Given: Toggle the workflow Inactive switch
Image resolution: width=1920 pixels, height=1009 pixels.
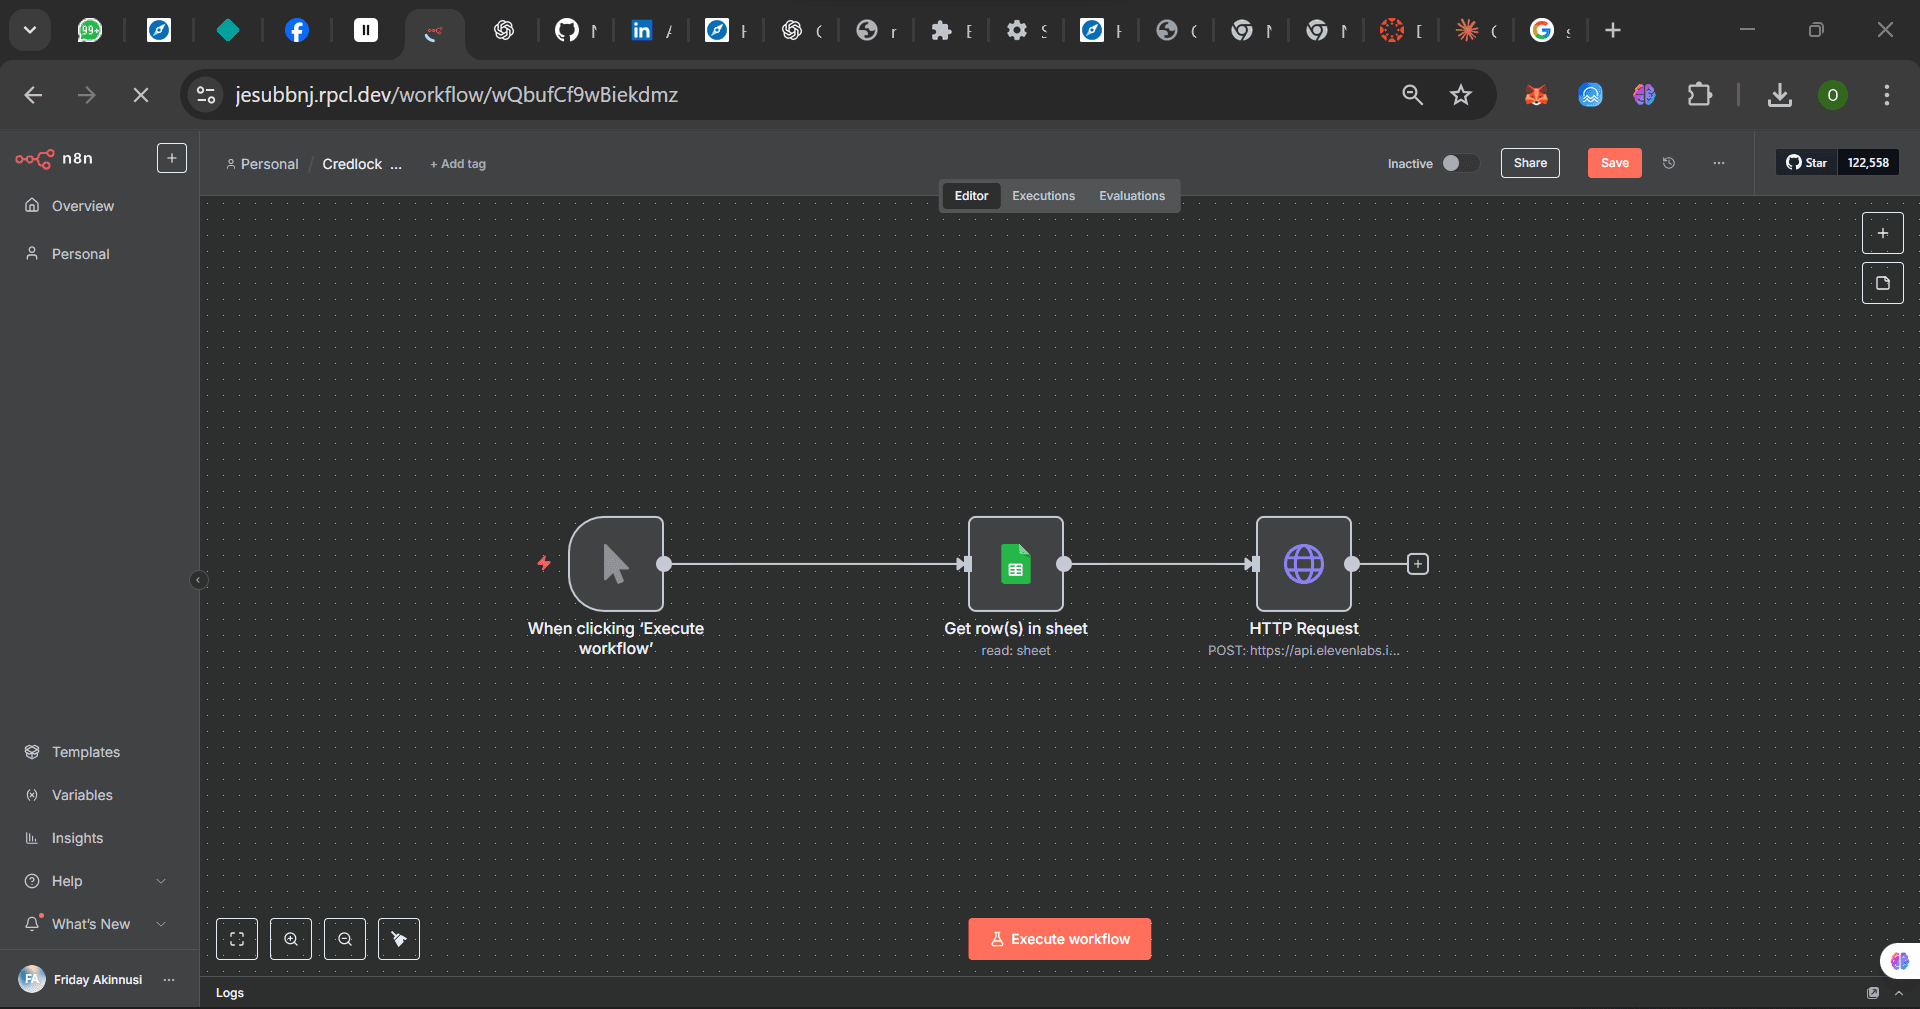Looking at the screenshot, I should [1460, 163].
